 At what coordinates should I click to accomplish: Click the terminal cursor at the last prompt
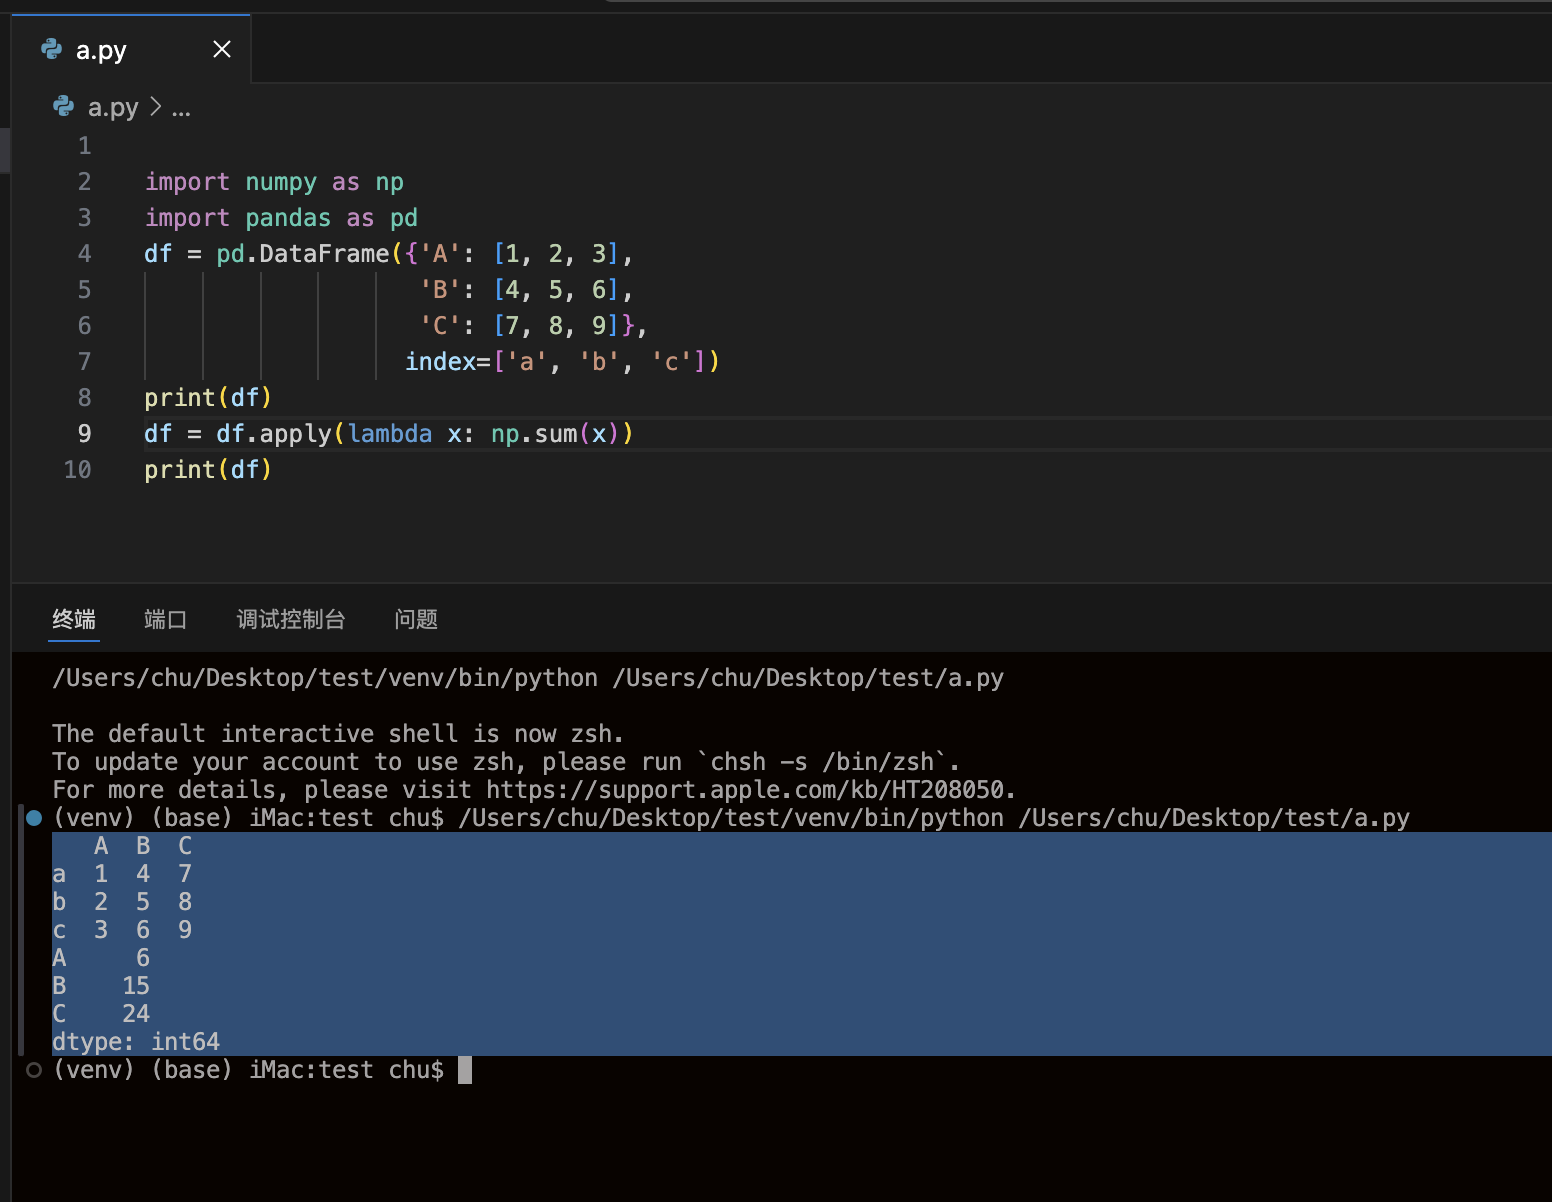tap(465, 1070)
